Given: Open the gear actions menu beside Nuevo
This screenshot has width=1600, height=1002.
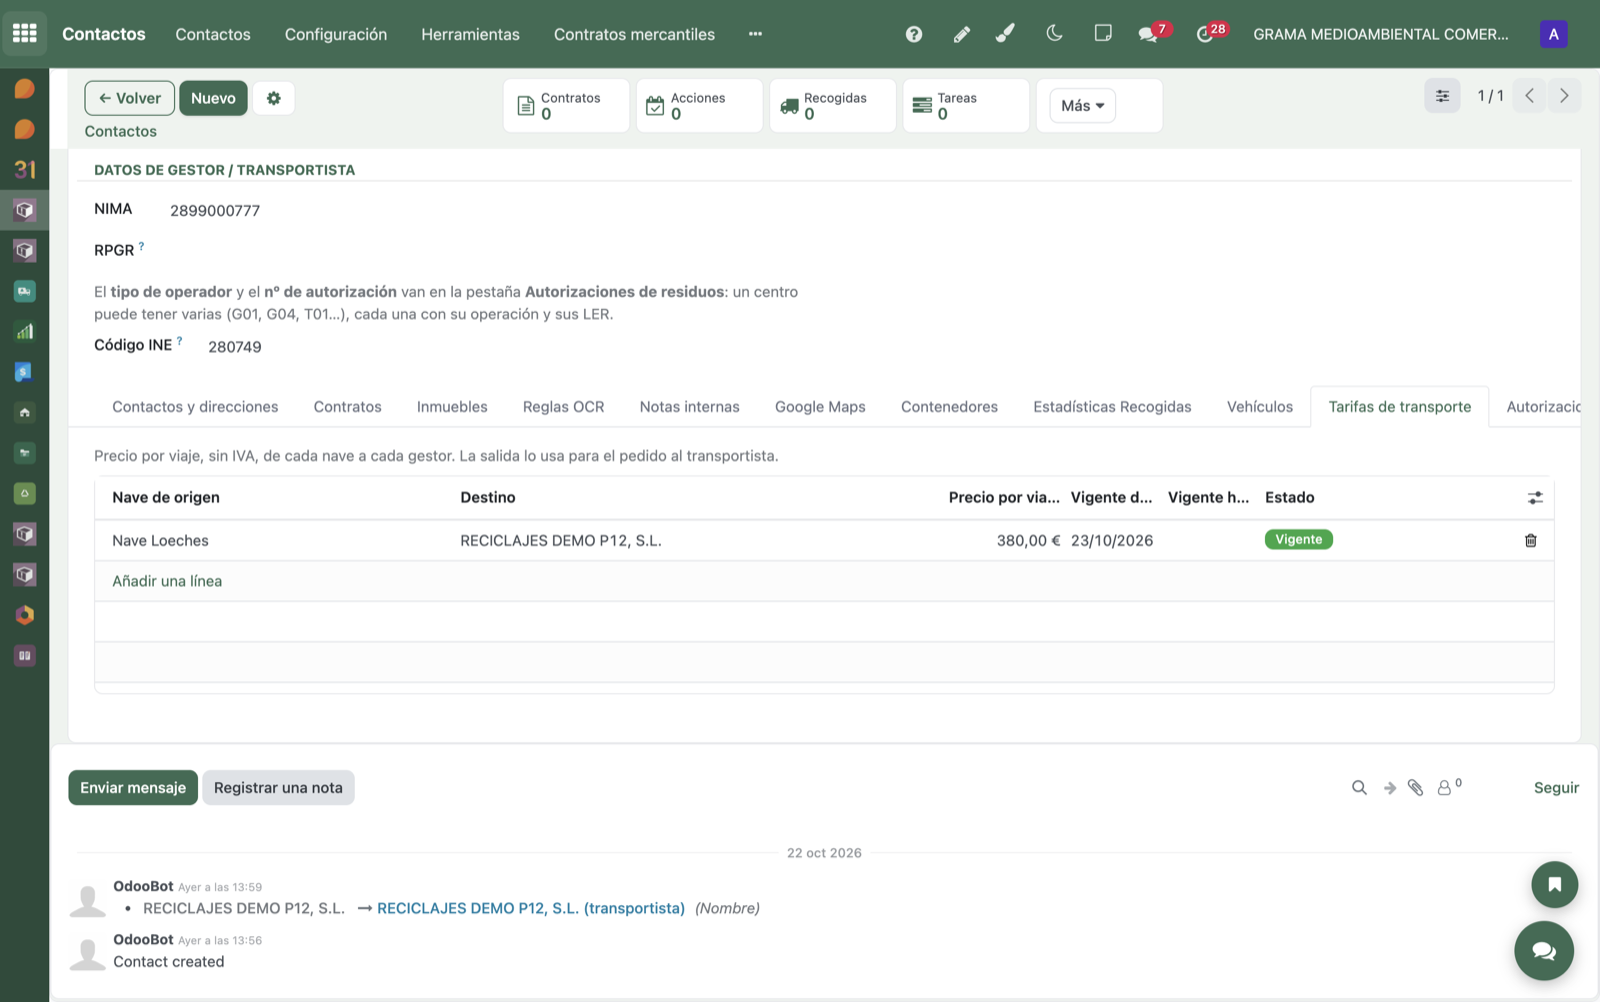Looking at the screenshot, I should click(x=274, y=98).
